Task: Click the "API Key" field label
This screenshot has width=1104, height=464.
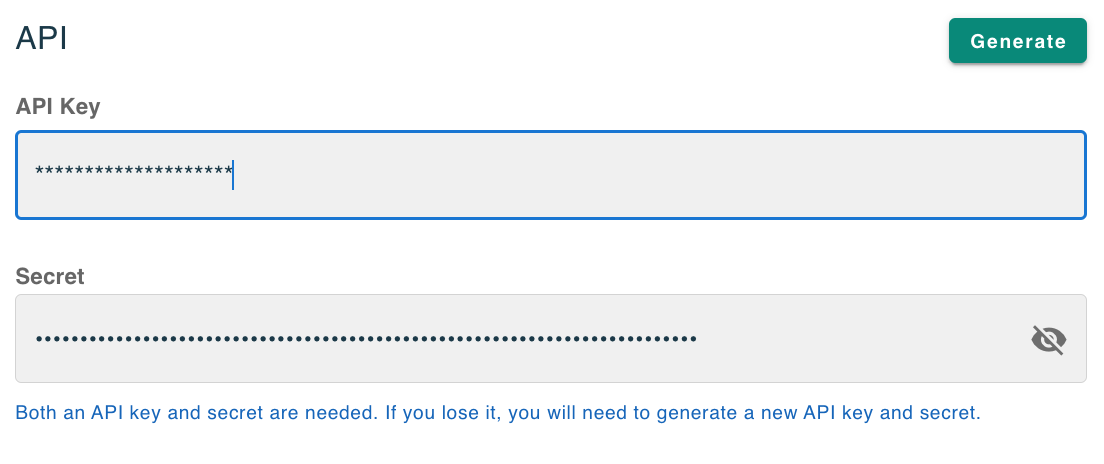Action: (58, 106)
